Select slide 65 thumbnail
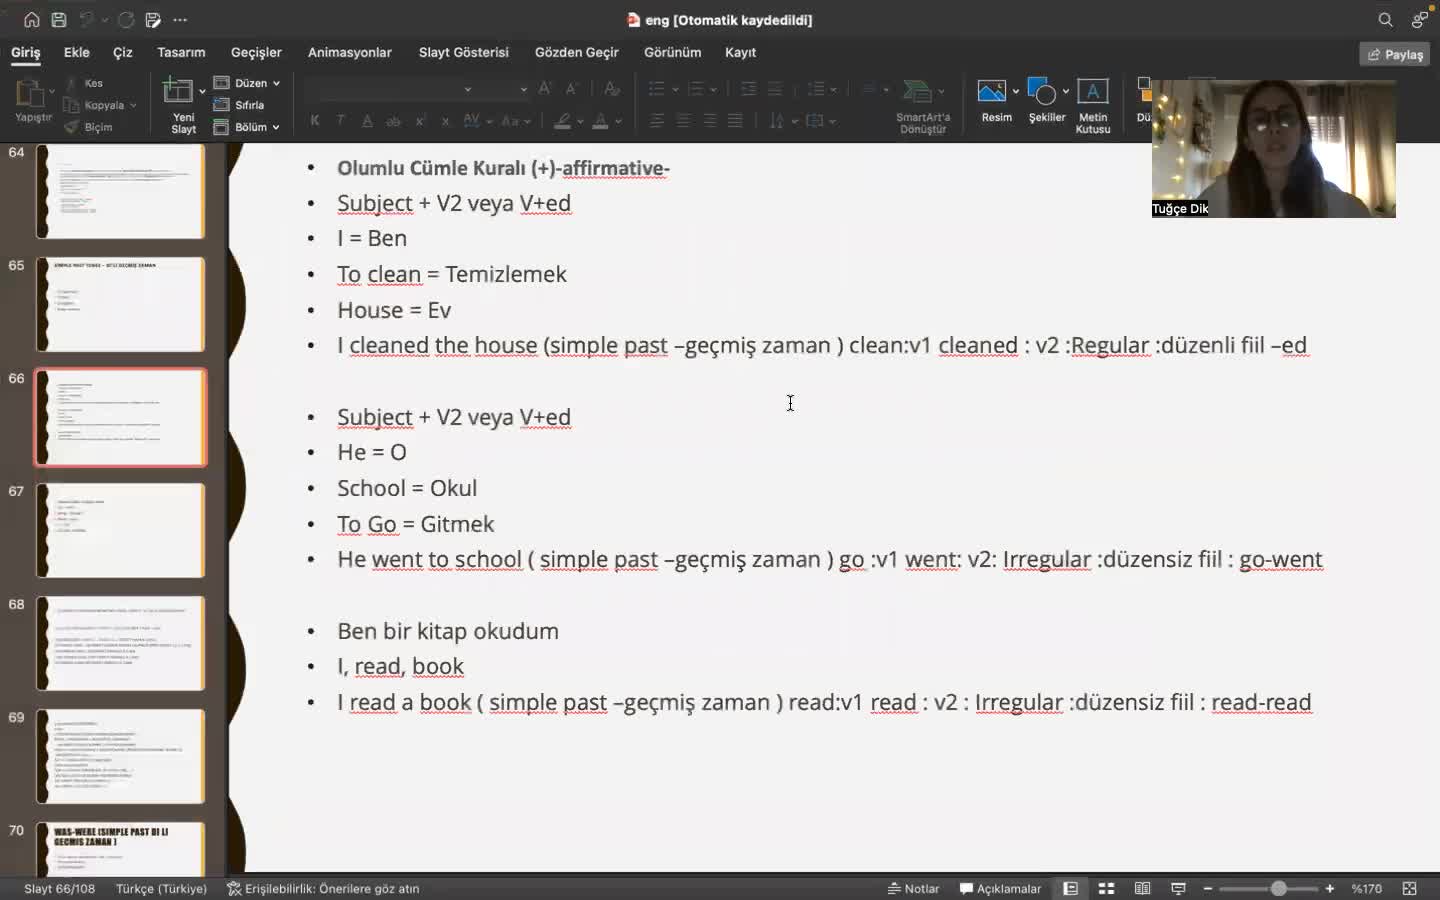This screenshot has height=900, width=1440. 121,304
